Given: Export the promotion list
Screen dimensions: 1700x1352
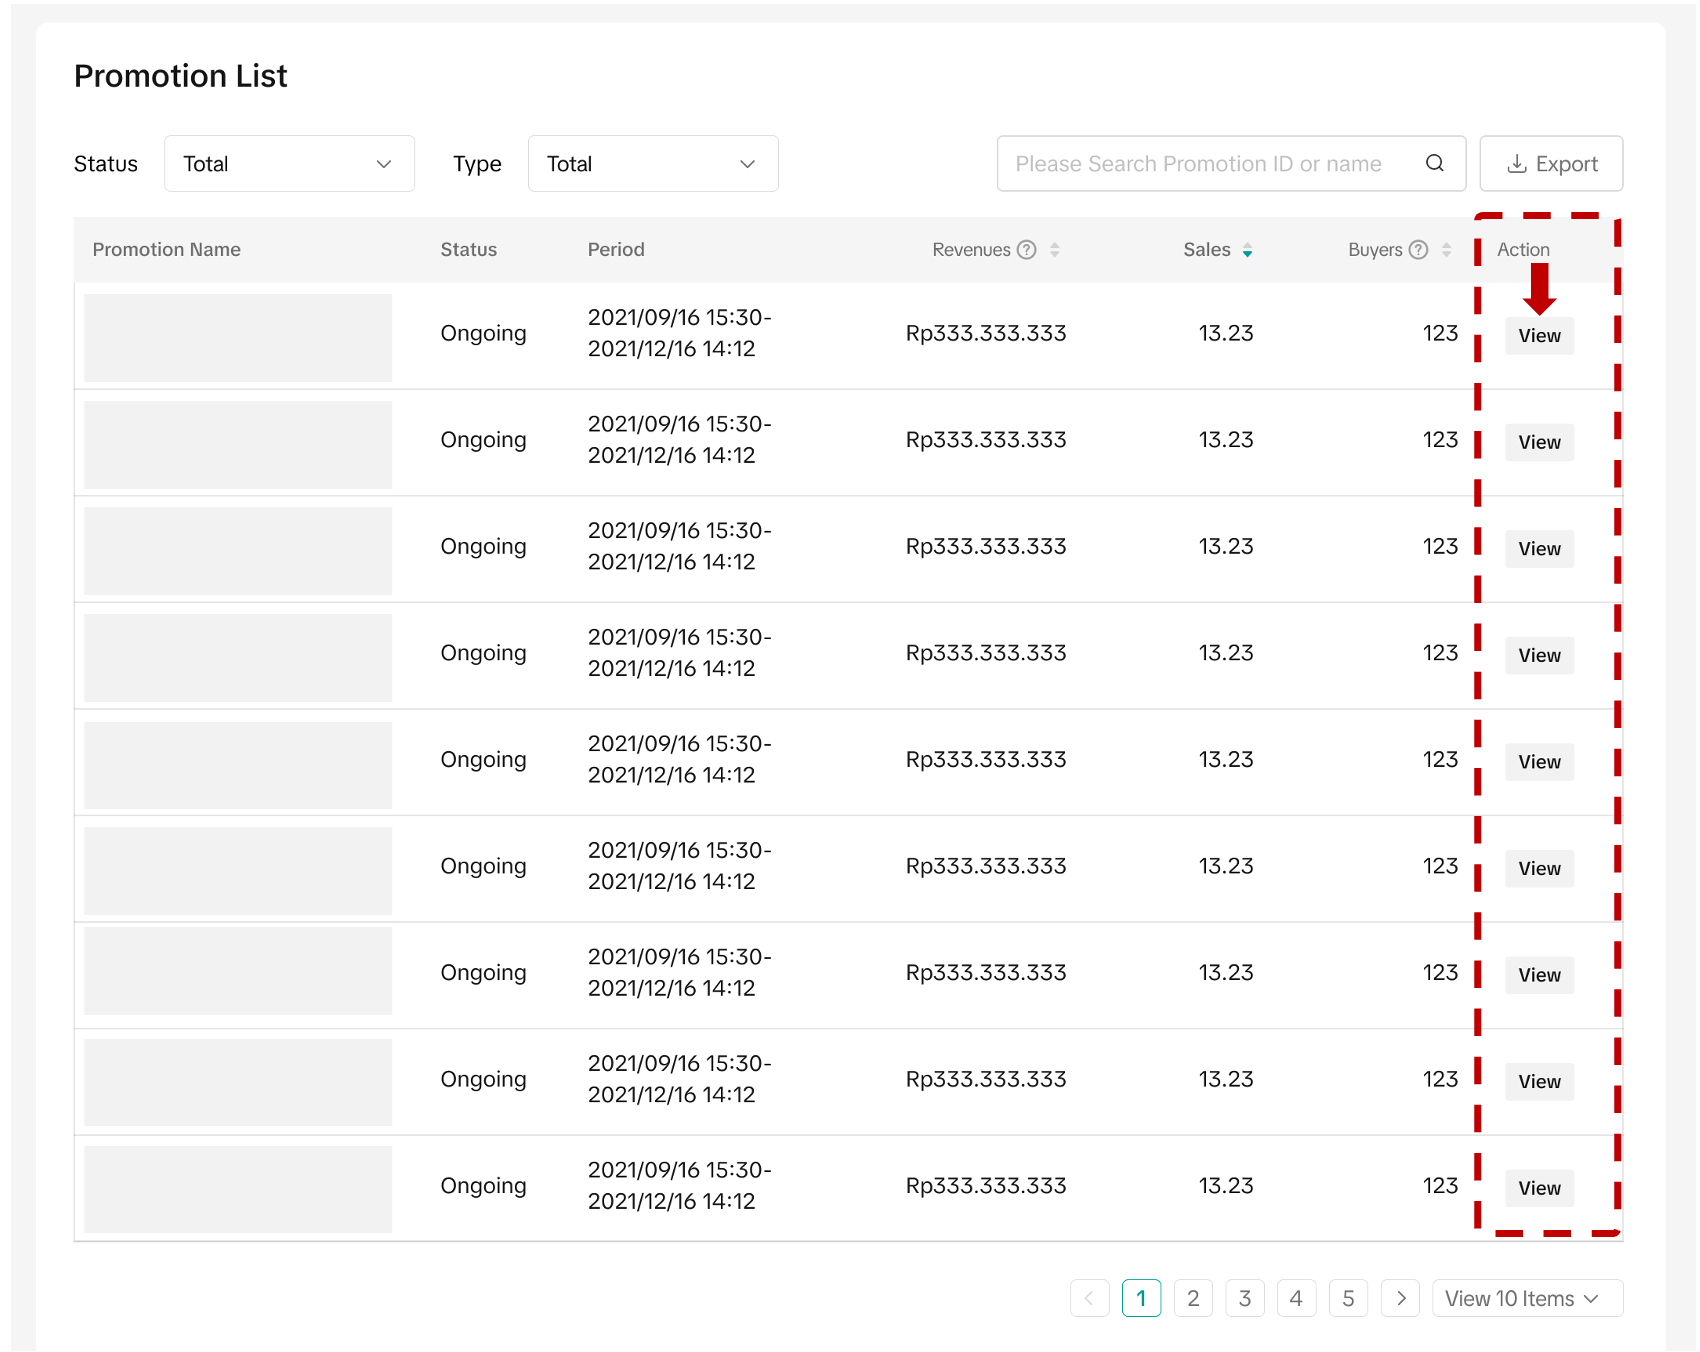Looking at the screenshot, I should (x=1551, y=164).
